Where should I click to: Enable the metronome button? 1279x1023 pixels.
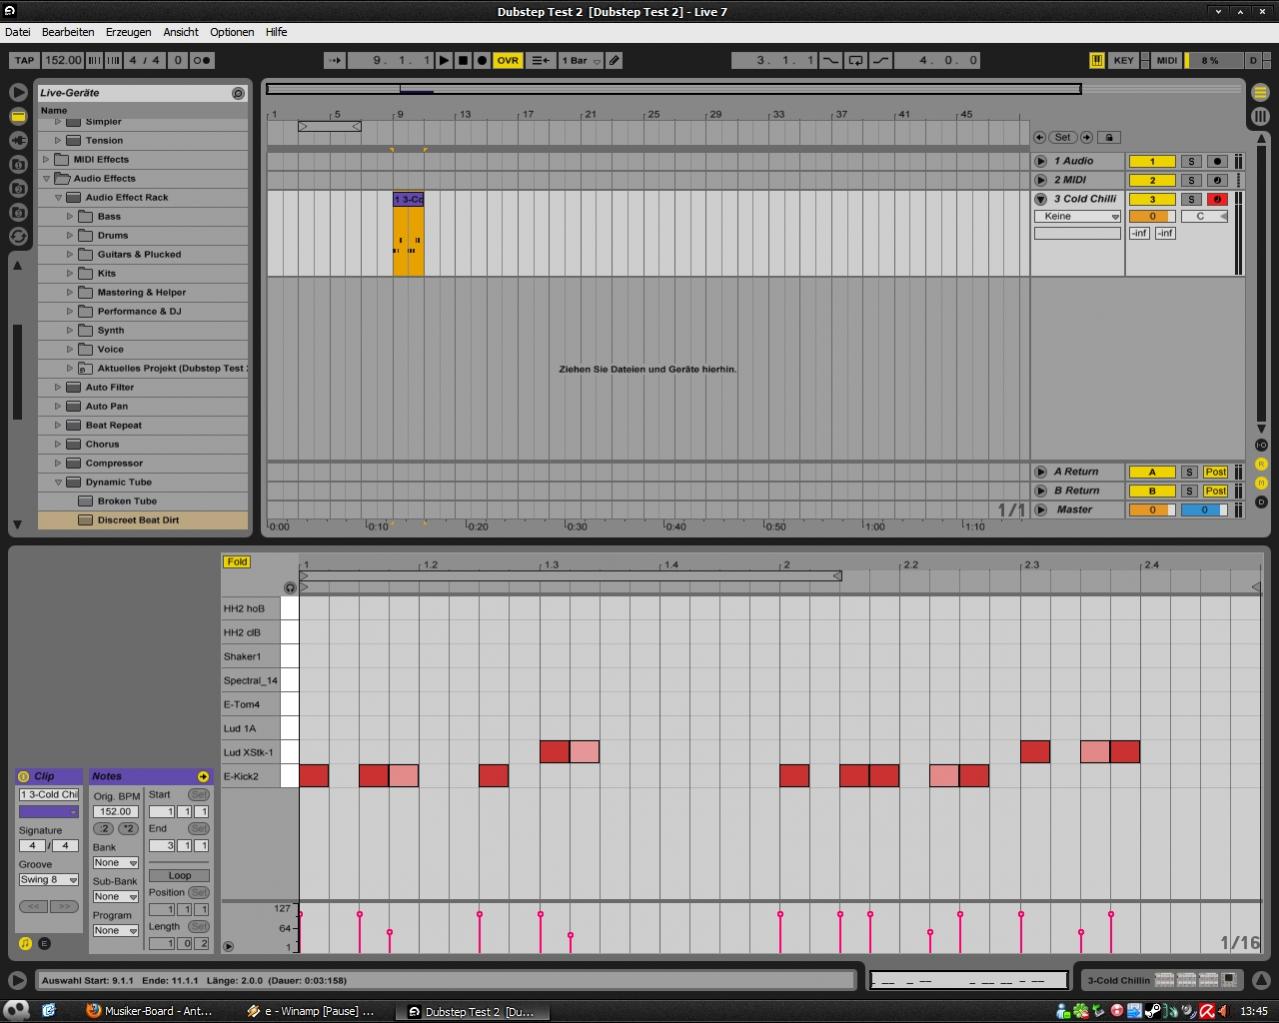(201, 60)
